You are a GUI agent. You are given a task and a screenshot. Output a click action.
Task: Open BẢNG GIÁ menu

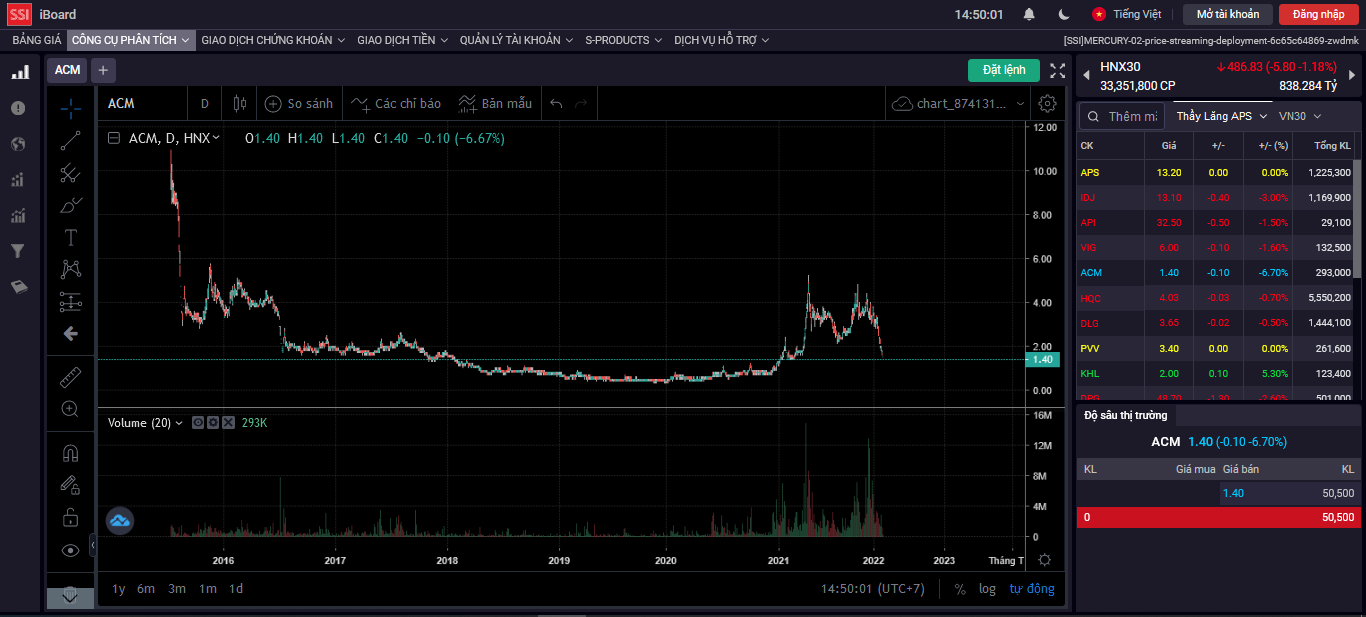tap(37, 40)
